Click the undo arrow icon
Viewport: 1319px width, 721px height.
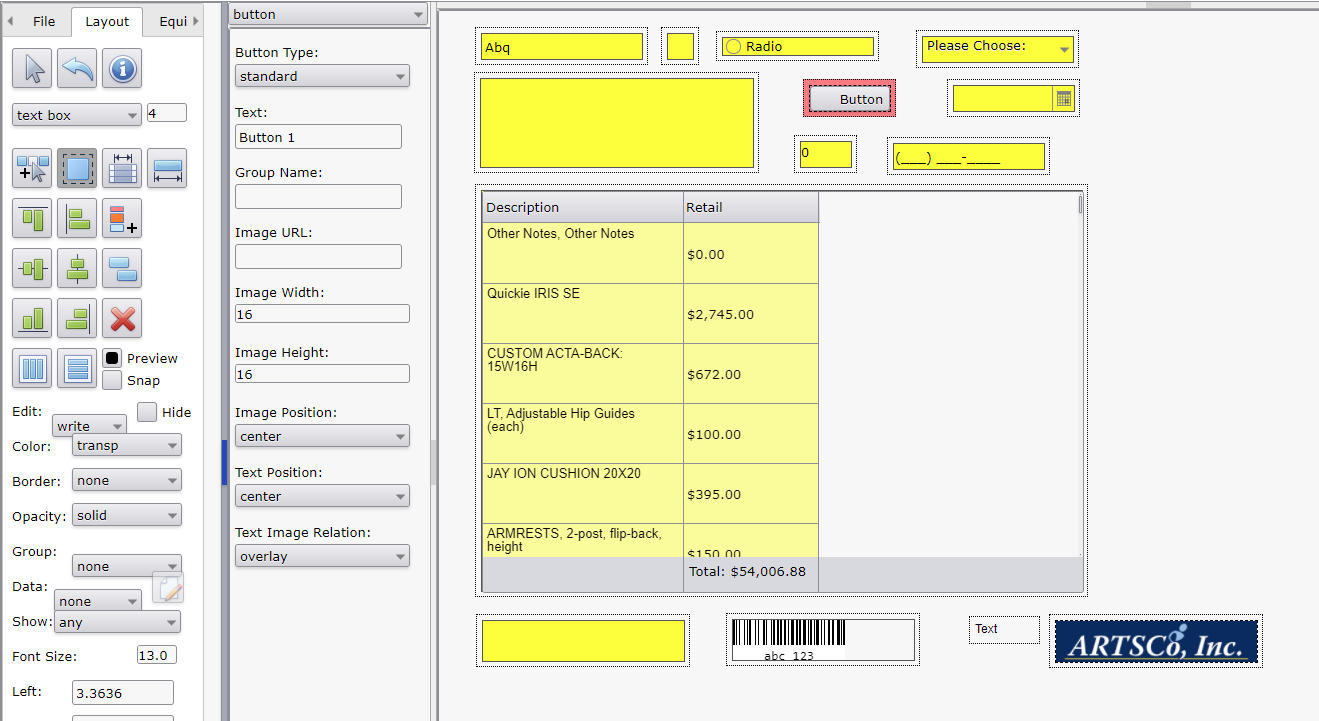click(77, 68)
